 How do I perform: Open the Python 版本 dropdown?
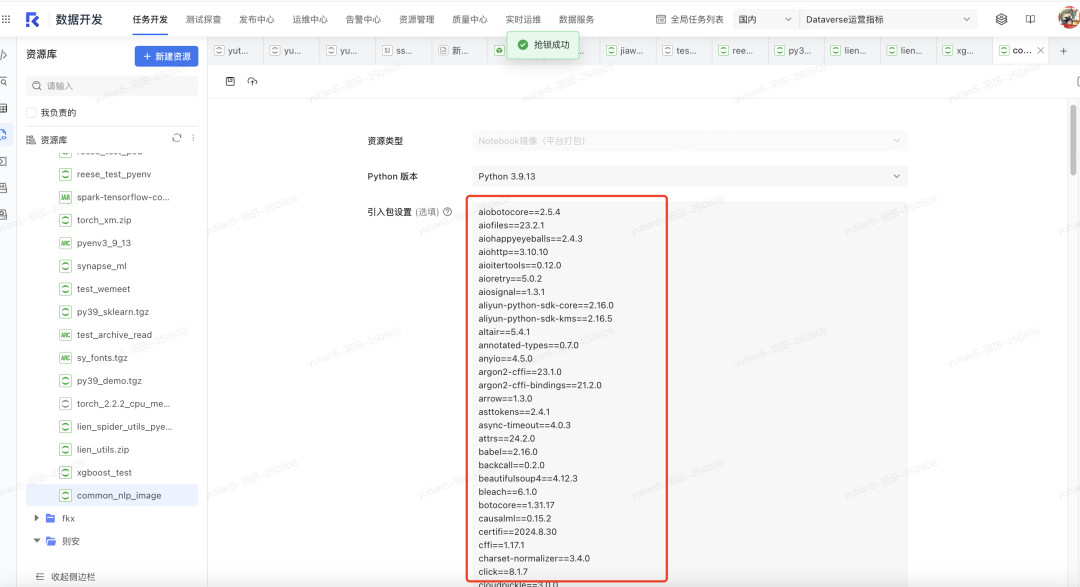[x=689, y=176]
